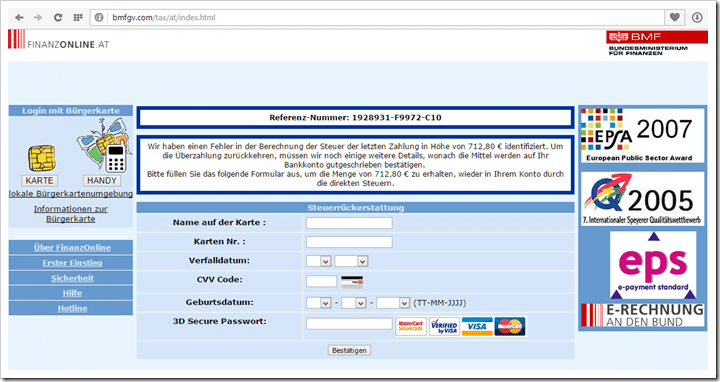Click the EPSA 2007 award banner
This screenshot has width=720, height=382.
click(x=642, y=135)
